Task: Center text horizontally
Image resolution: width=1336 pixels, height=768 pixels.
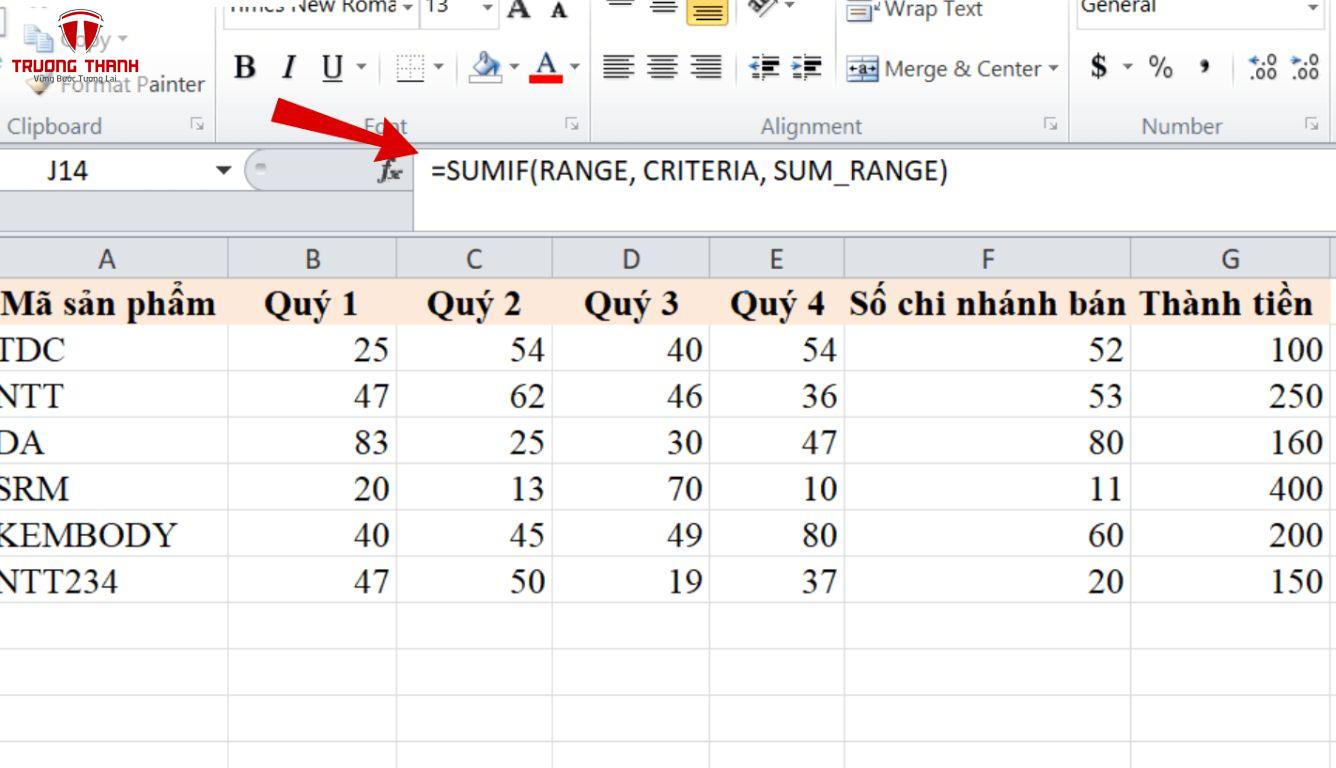Action: pyautogui.click(x=662, y=68)
